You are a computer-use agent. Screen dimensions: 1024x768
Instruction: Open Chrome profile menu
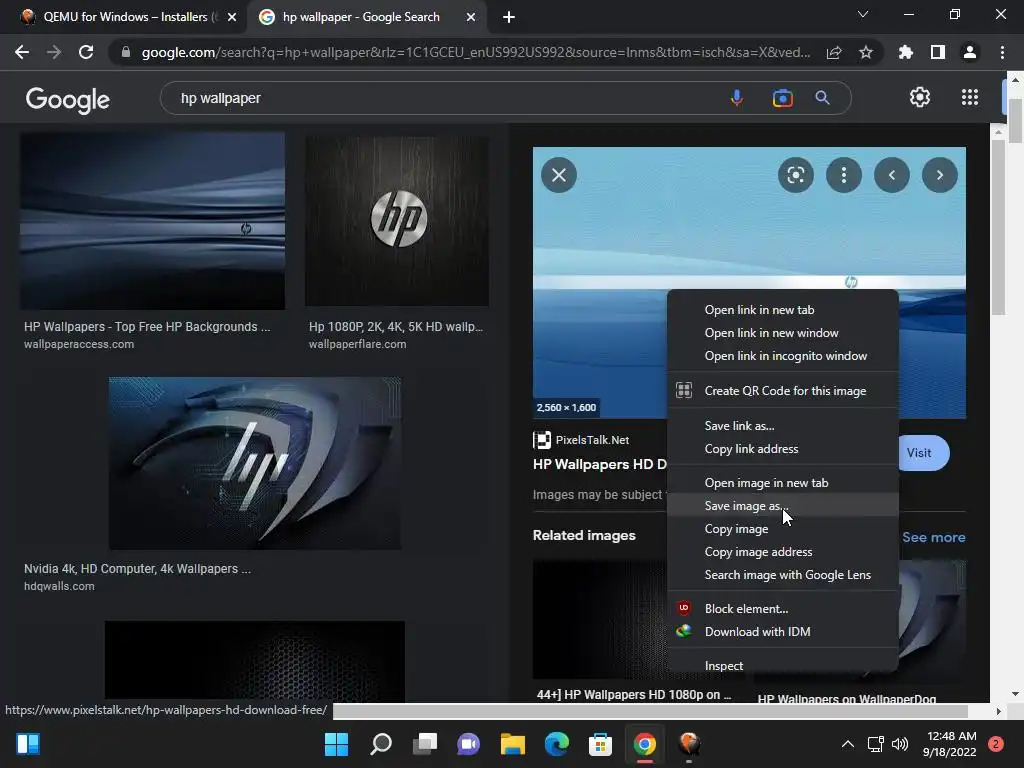(x=970, y=52)
